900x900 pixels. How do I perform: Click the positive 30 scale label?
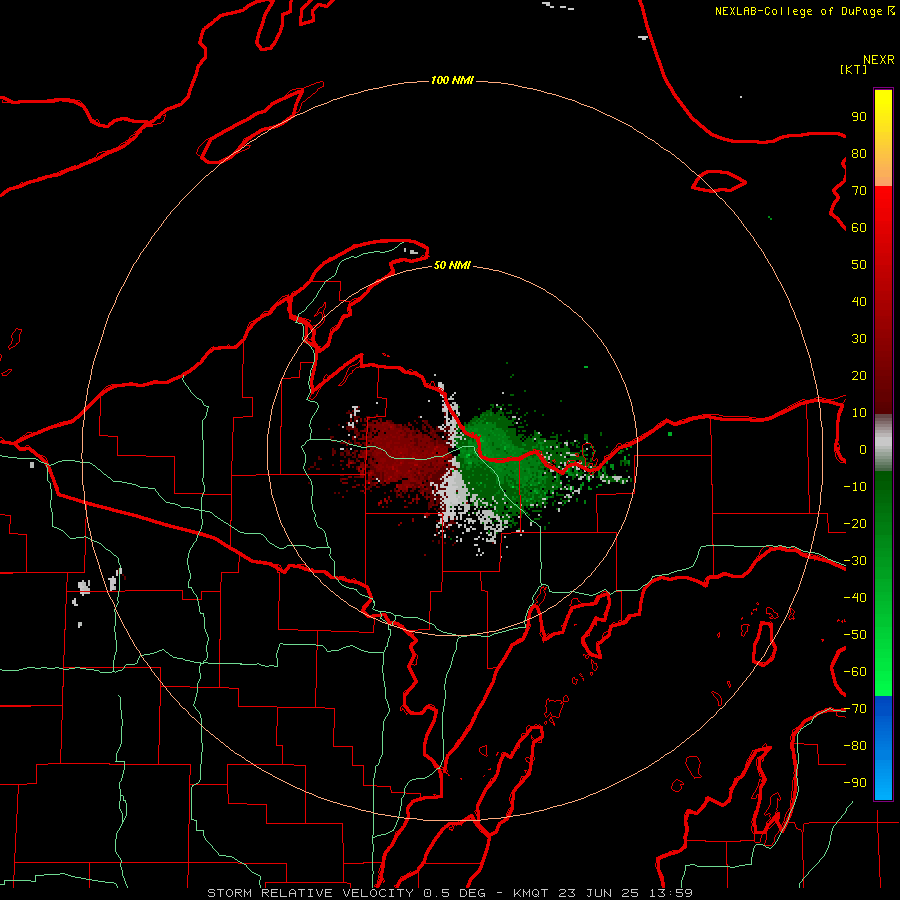[x=859, y=339]
